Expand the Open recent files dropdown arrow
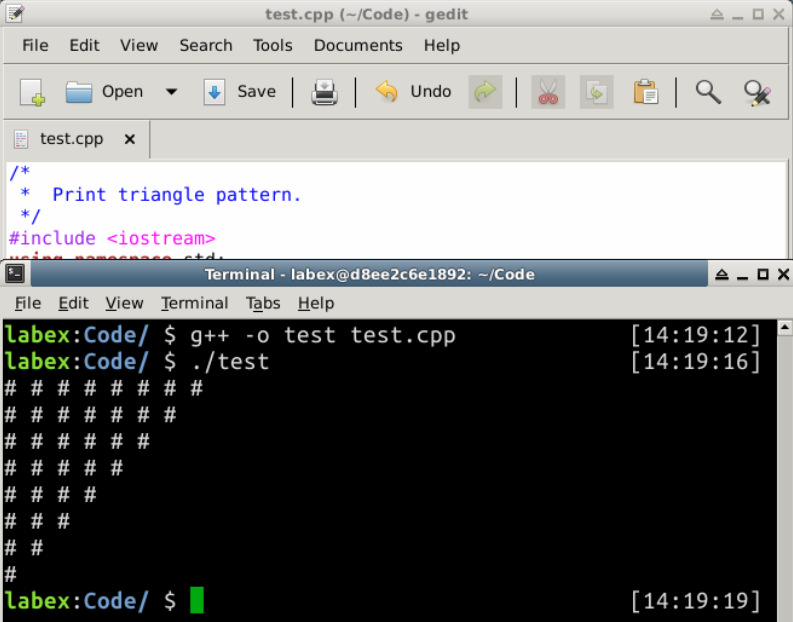Screen dimensions: 793x622 [x=171, y=92]
